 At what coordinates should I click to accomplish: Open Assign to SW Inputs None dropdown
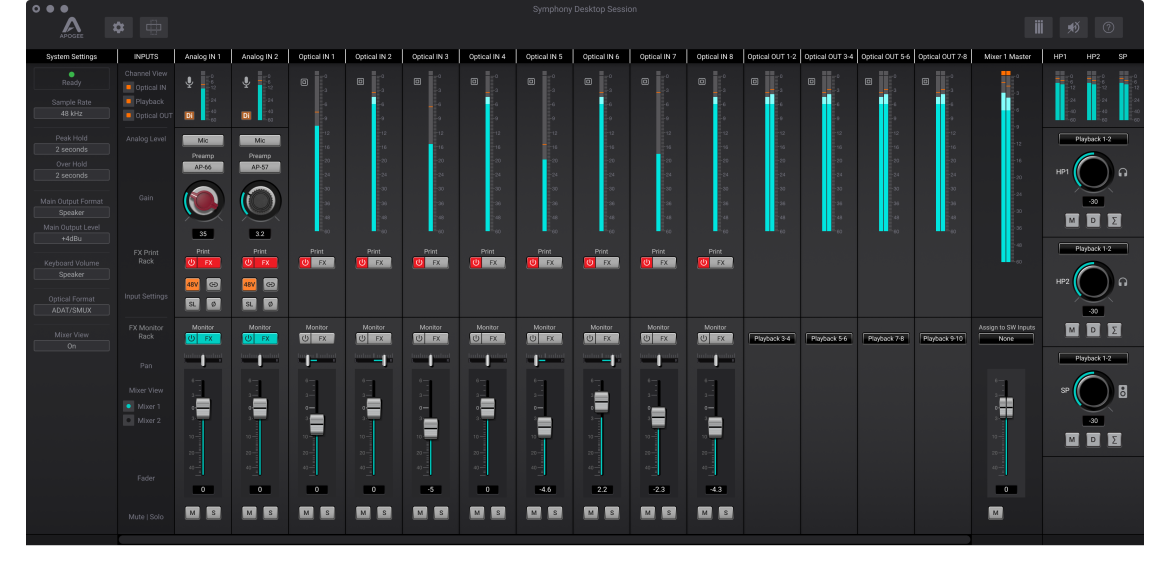pyautogui.click(x=1007, y=339)
